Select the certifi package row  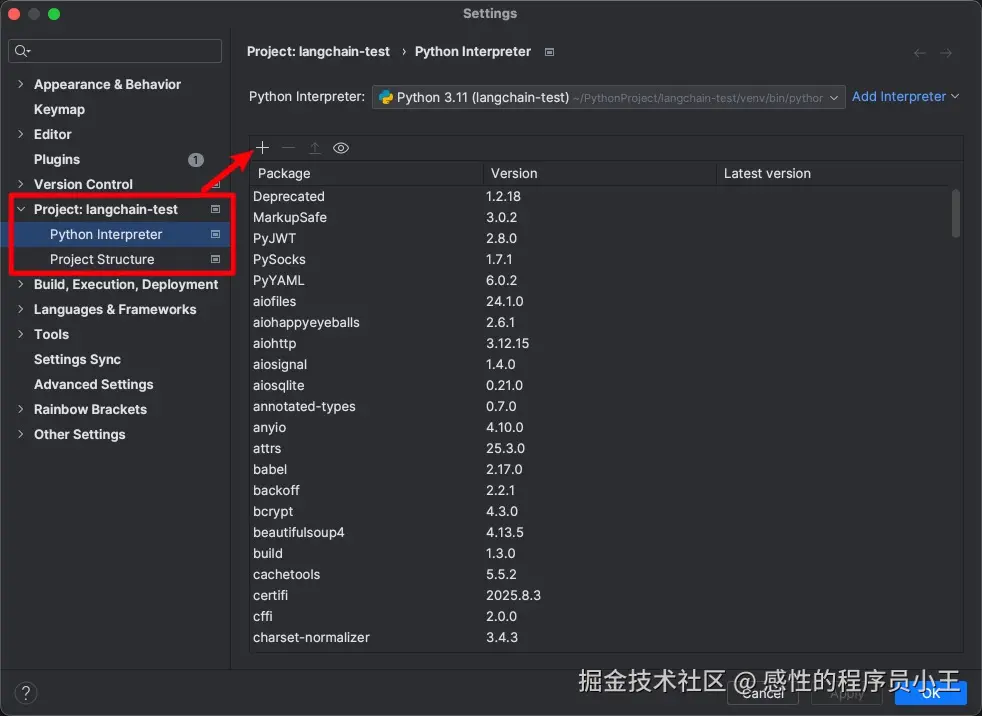(x=600, y=595)
